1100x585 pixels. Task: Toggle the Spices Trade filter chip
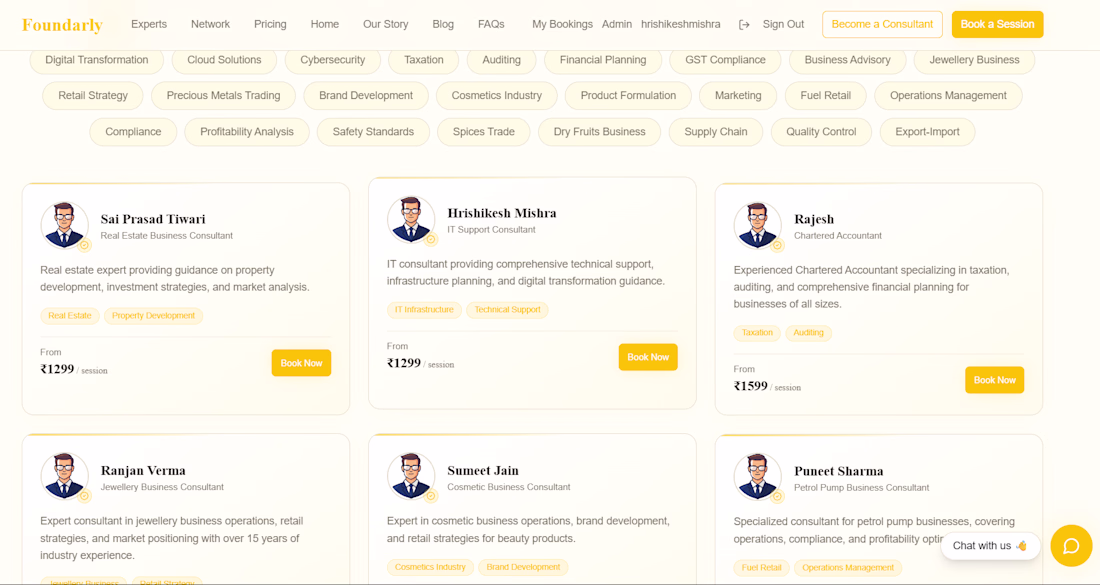(x=483, y=132)
